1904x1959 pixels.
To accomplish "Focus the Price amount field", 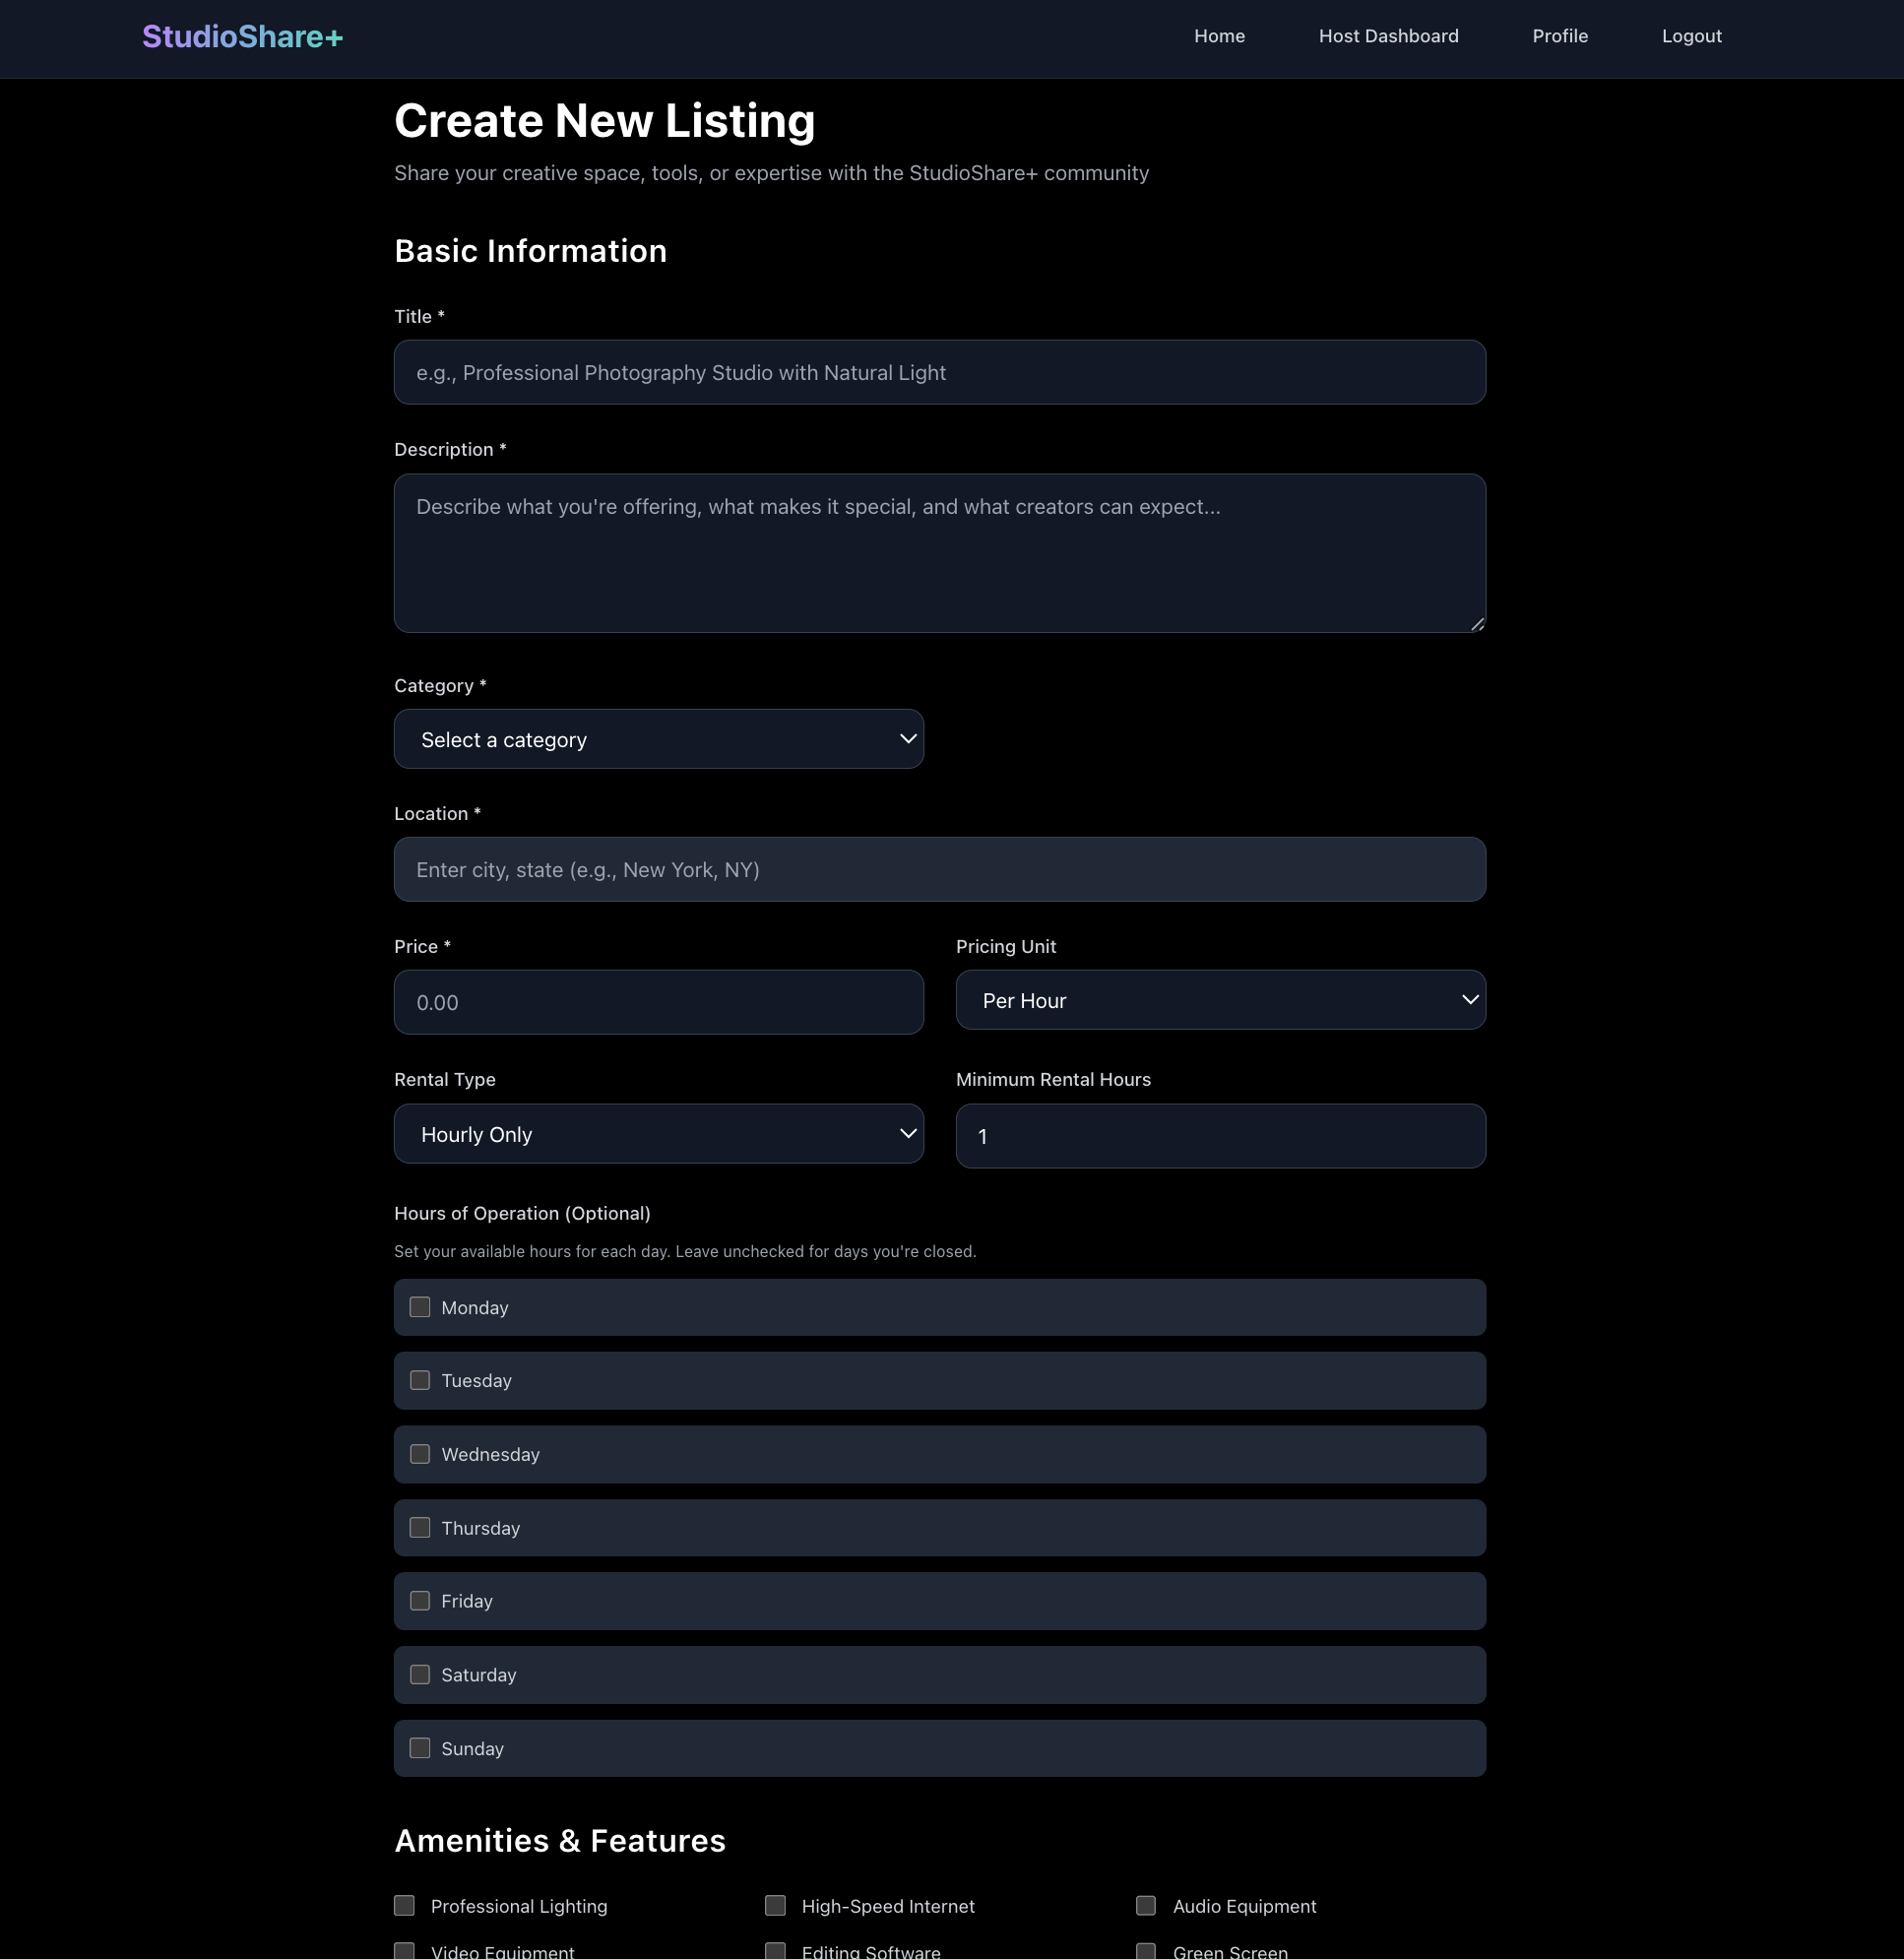I will click(658, 1002).
